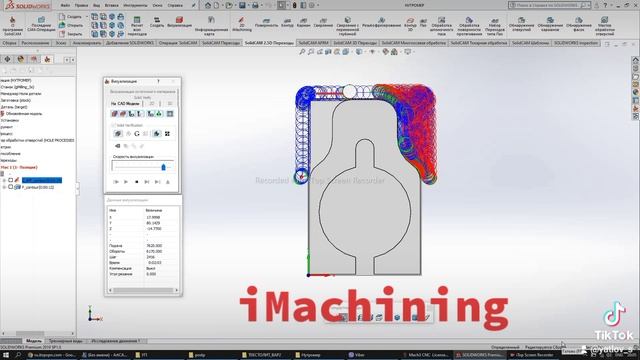This screenshot has height=360, width=640.
Task: Click the Подача value in simulation data table
Action: pos(154,246)
